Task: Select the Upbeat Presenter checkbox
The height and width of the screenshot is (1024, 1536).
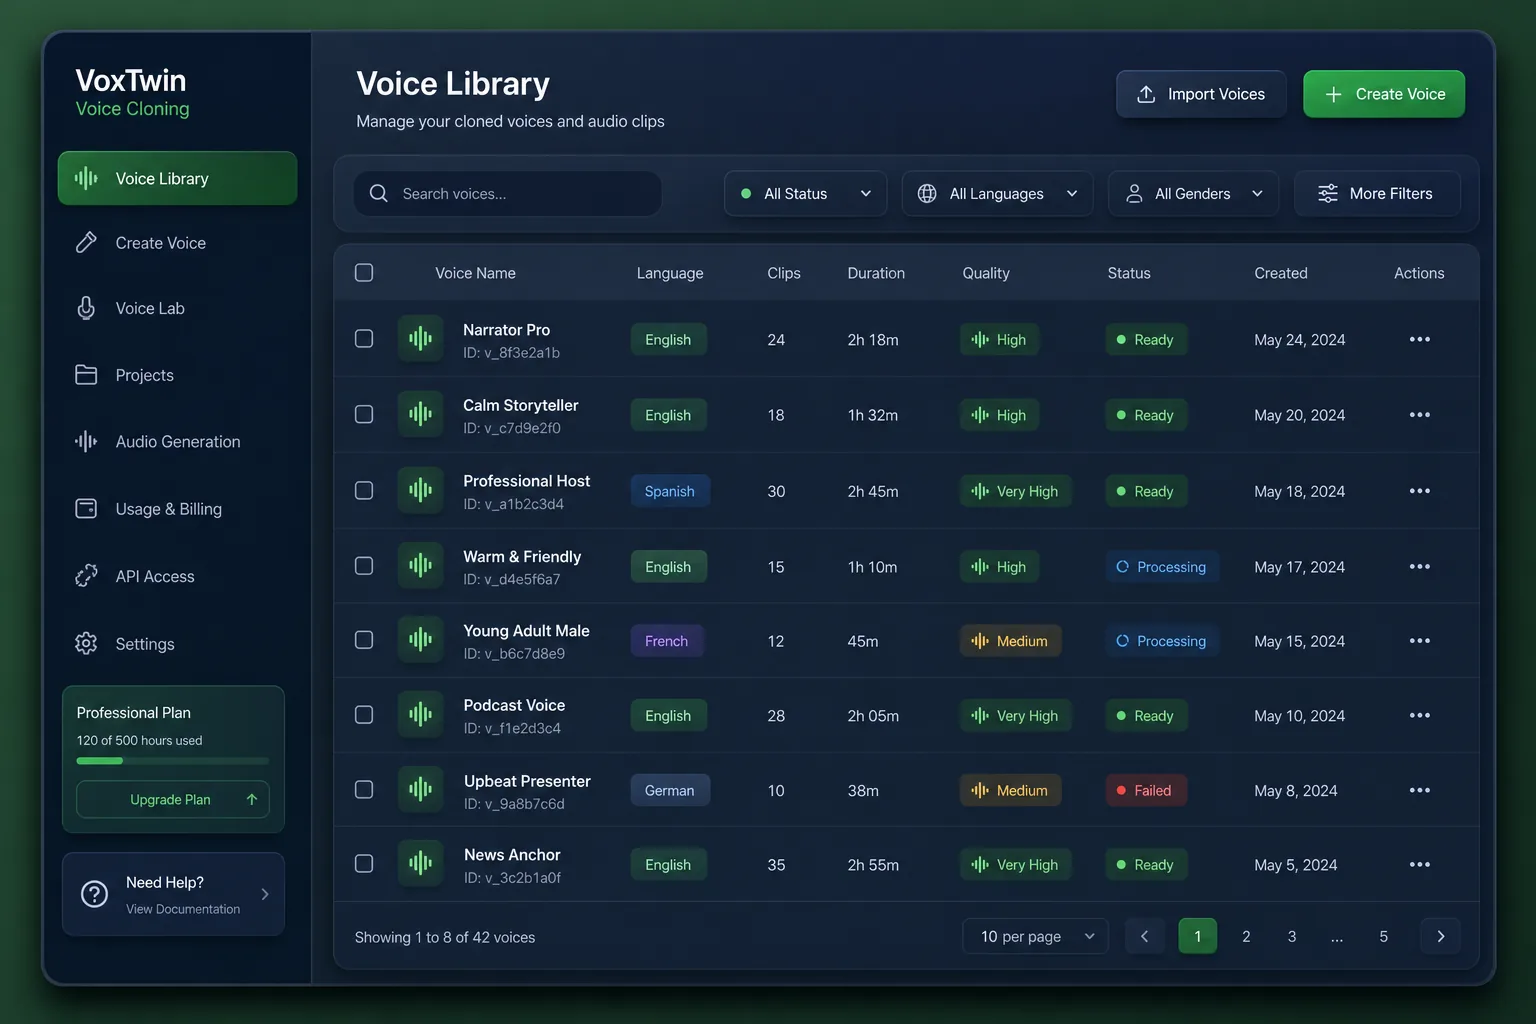Action: [x=364, y=790]
